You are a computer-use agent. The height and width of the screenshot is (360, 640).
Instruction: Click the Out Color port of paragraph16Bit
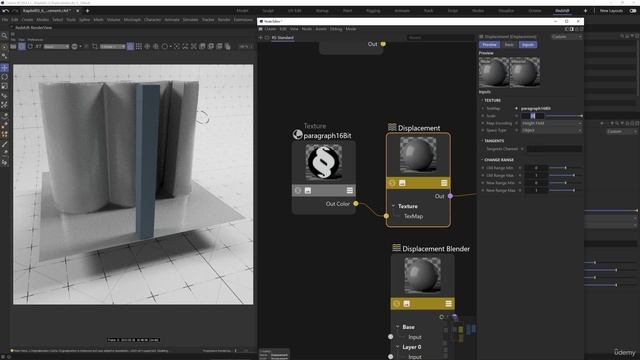(x=356, y=203)
